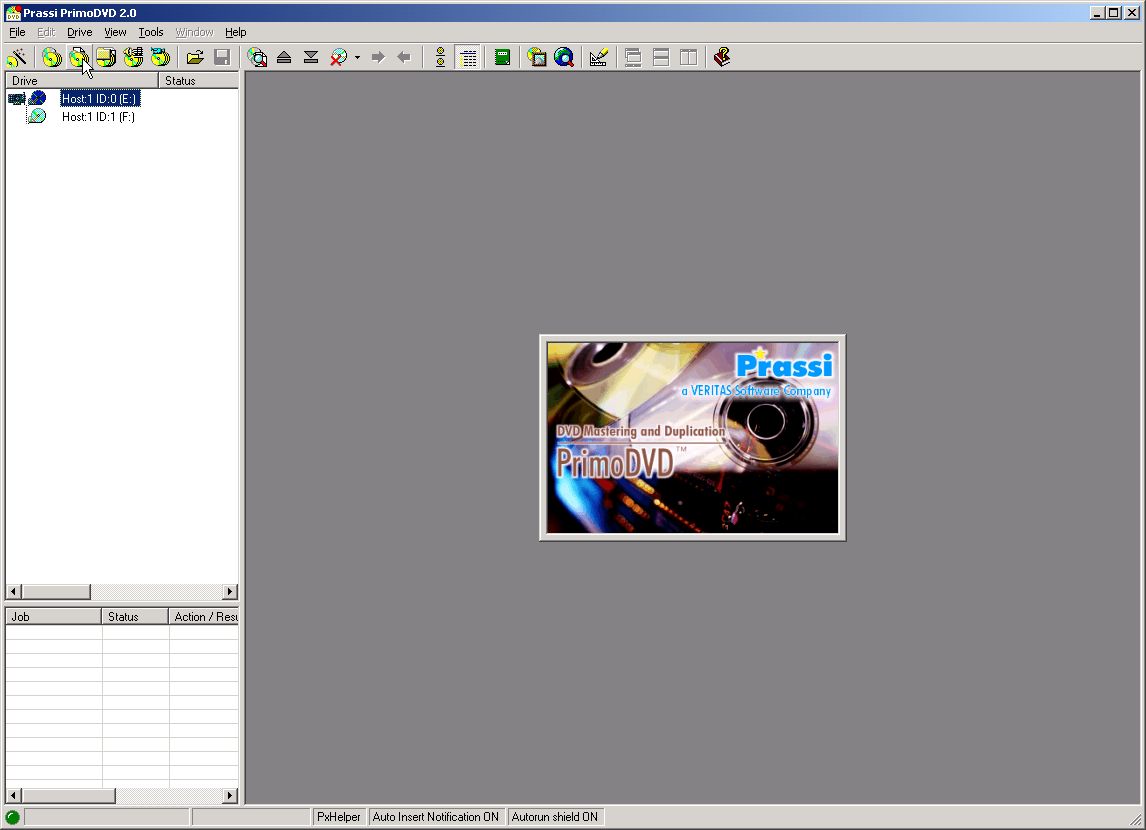Image resolution: width=1146 pixels, height=830 pixels.
Task: Create a new video disc job
Action: (159, 57)
